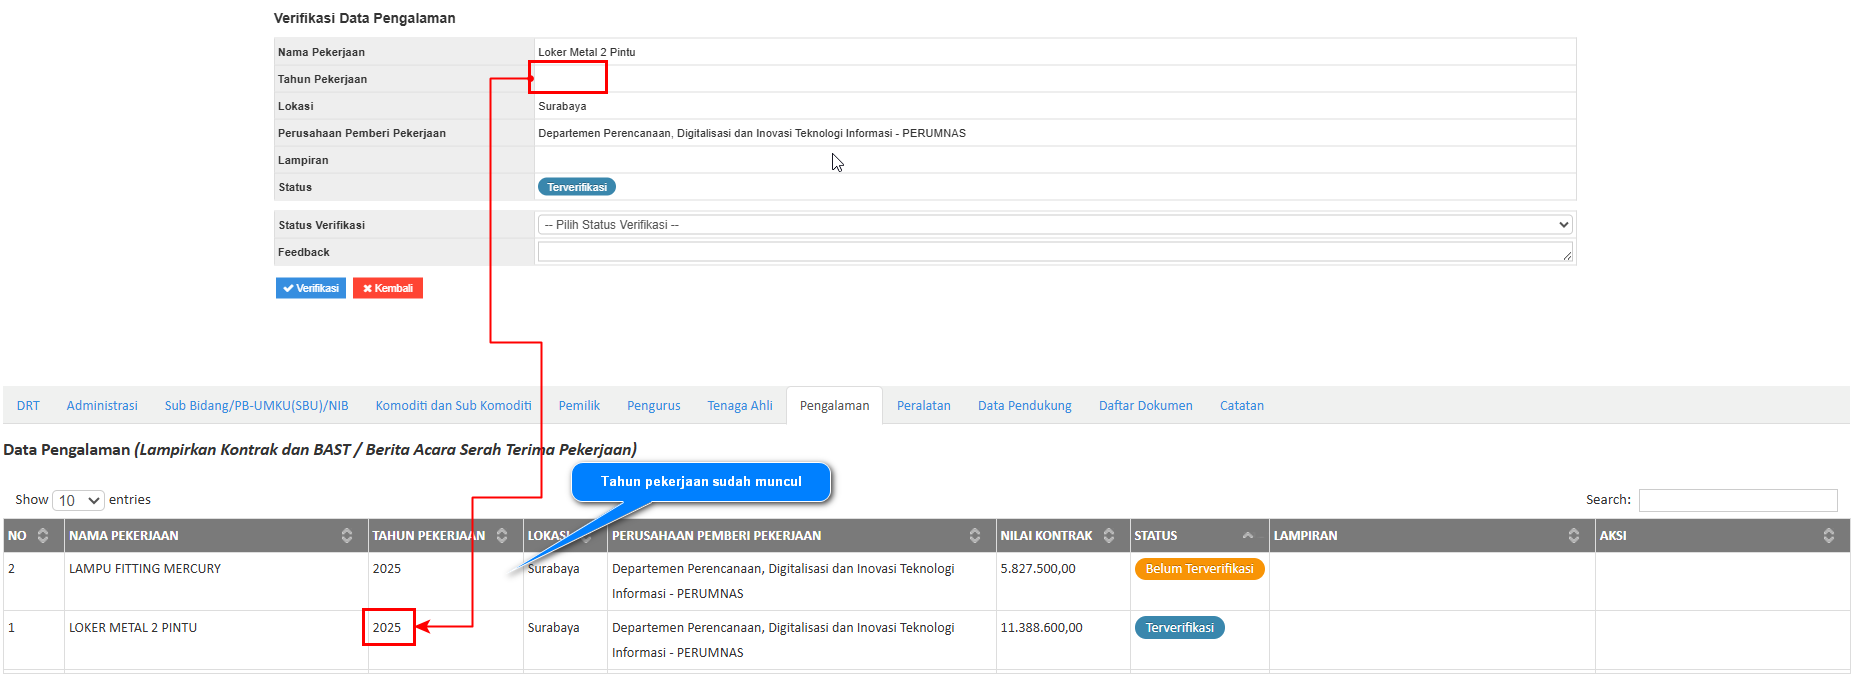Image resolution: width=1854 pixels, height=677 pixels.
Task: Select the Administrasi tab
Action: [102, 406]
